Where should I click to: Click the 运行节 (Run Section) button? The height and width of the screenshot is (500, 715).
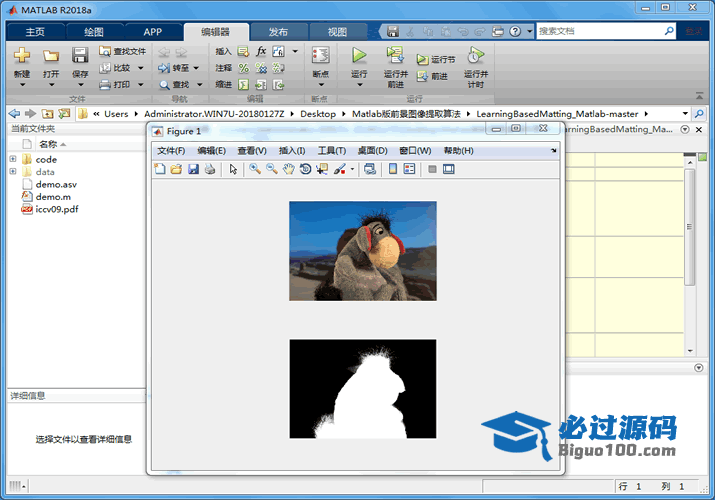436,60
